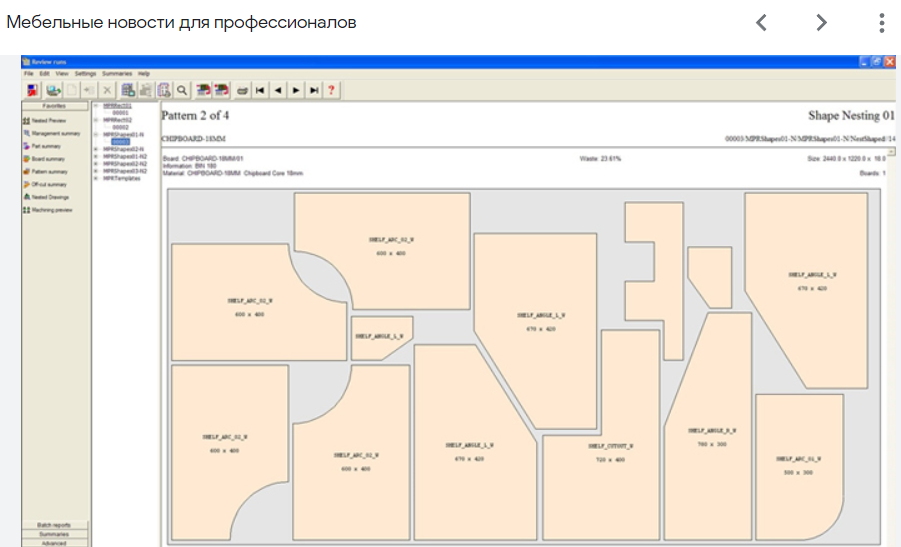Image resolution: width=901 pixels, height=547 pixels.
Task: Collapse the MPRRect01 tree node
Action: point(96,106)
